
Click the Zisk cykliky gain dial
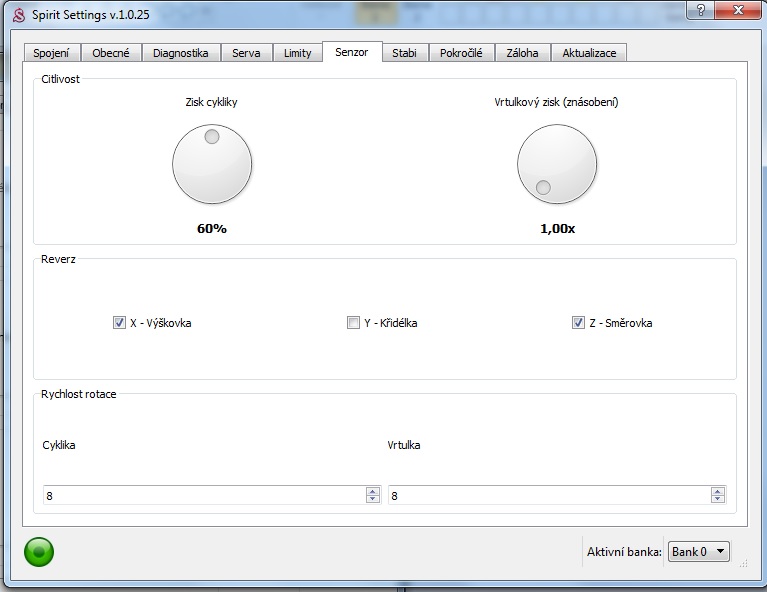click(212, 164)
